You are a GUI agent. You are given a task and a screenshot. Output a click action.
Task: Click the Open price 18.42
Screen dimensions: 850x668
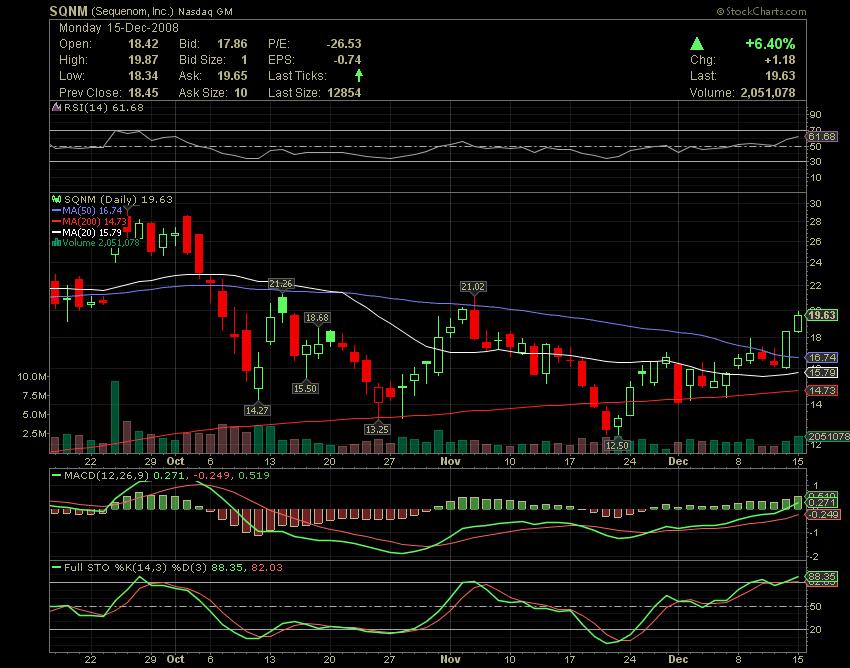click(x=143, y=44)
